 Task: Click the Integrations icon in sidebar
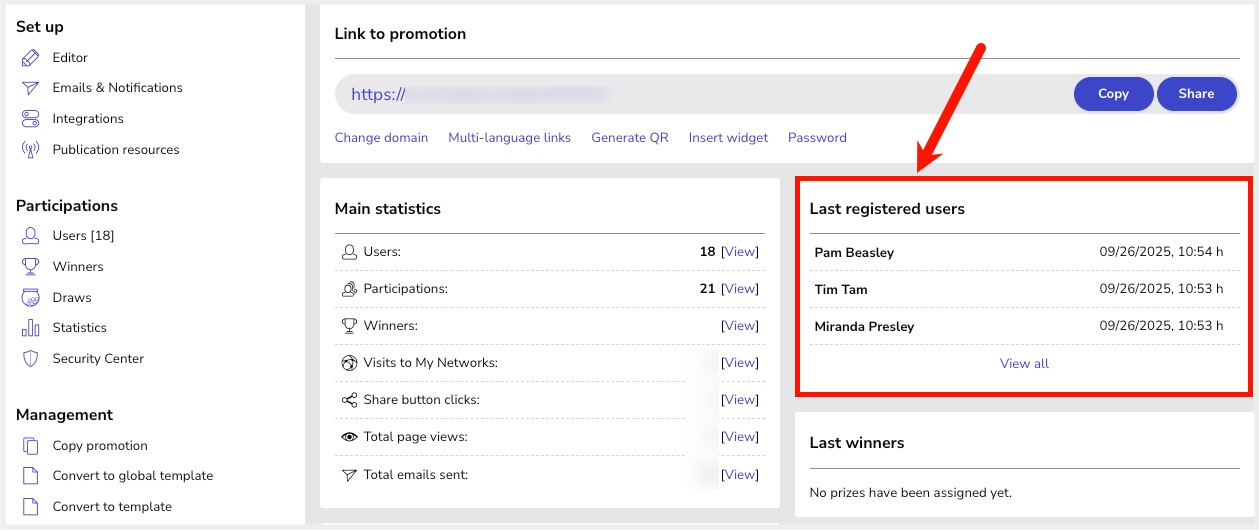pyautogui.click(x=30, y=119)
